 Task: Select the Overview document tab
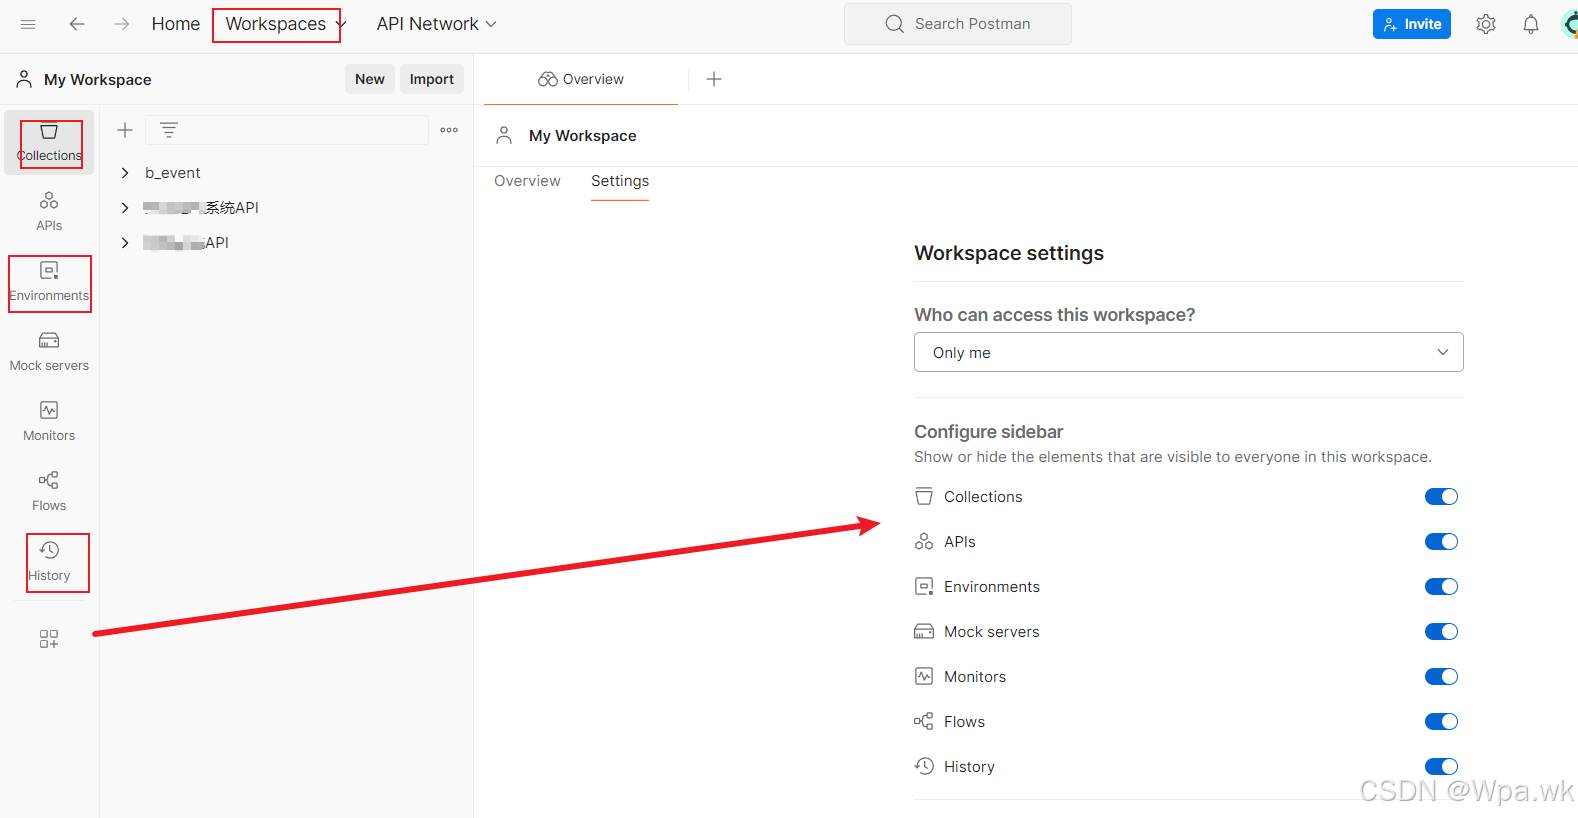click(x=581, y=79)
